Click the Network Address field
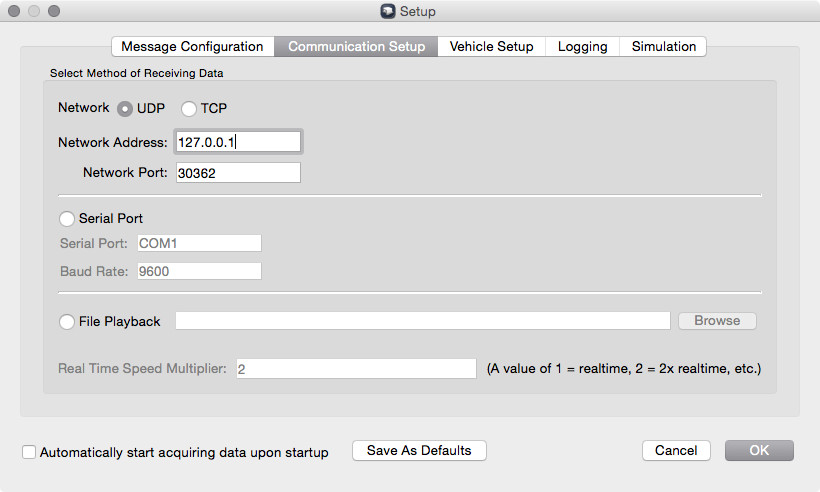The height and width of the screenshot is (492, 820). (x=238, y=142)
